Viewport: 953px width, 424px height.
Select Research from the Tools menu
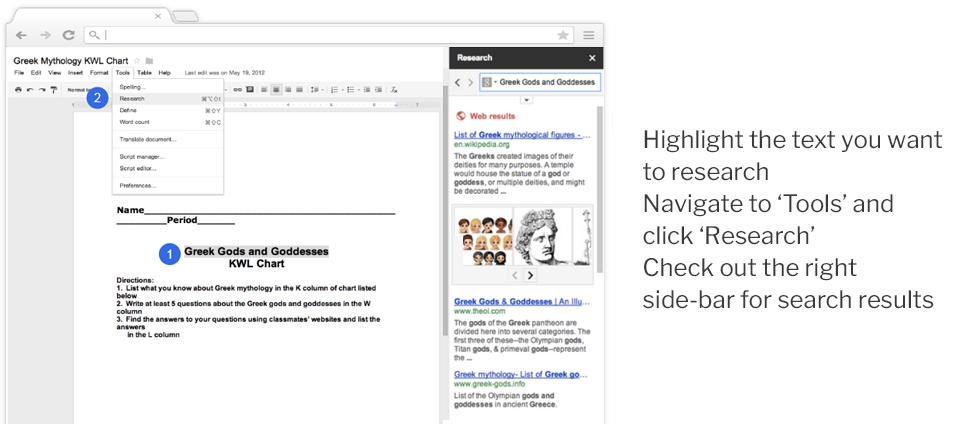click(132, 99)
